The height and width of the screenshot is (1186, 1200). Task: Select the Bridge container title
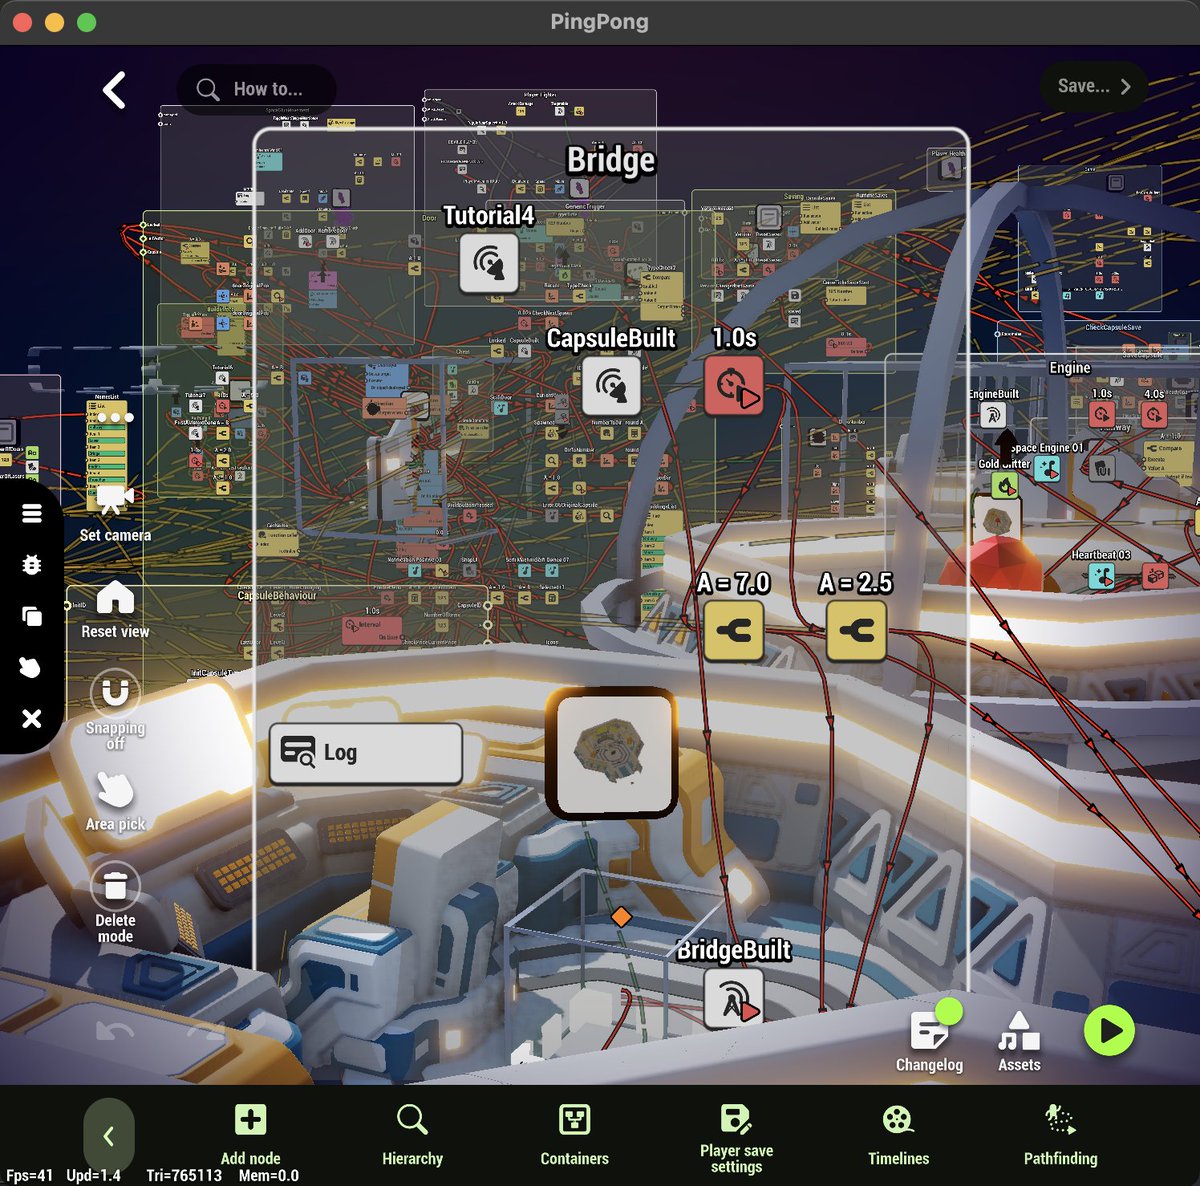pyautogui.click(x=611, y=160)
